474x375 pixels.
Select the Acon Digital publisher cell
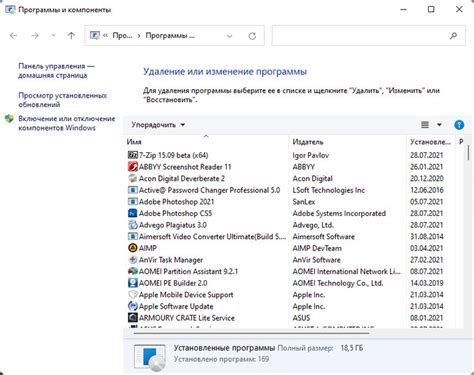(x=312, y=178)
